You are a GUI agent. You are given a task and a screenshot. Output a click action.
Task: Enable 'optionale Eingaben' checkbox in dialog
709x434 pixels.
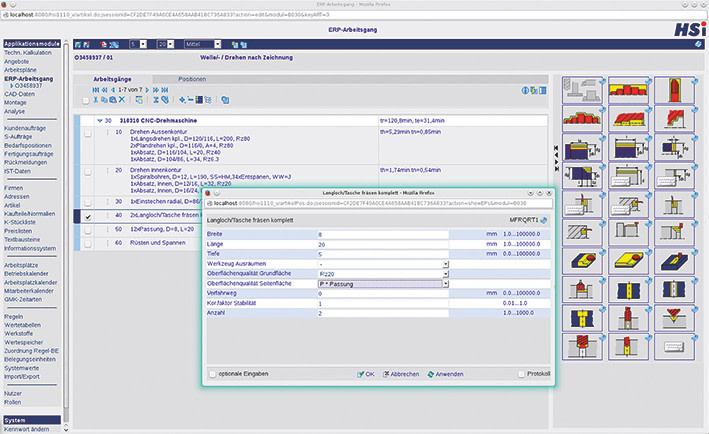pos(213,374)
